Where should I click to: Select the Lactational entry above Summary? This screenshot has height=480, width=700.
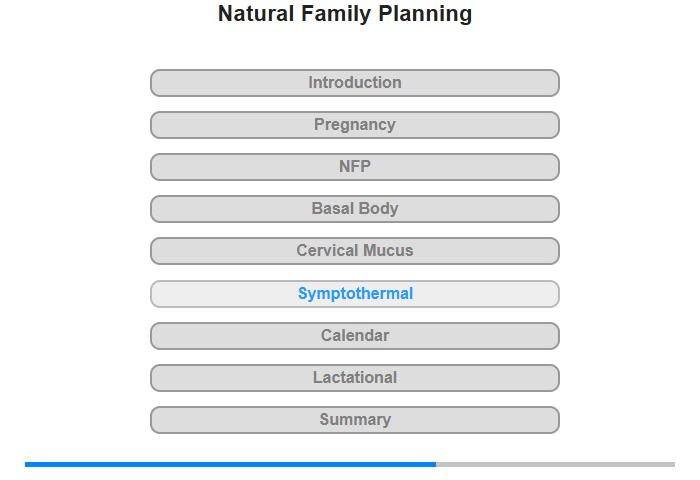(355, 378)
